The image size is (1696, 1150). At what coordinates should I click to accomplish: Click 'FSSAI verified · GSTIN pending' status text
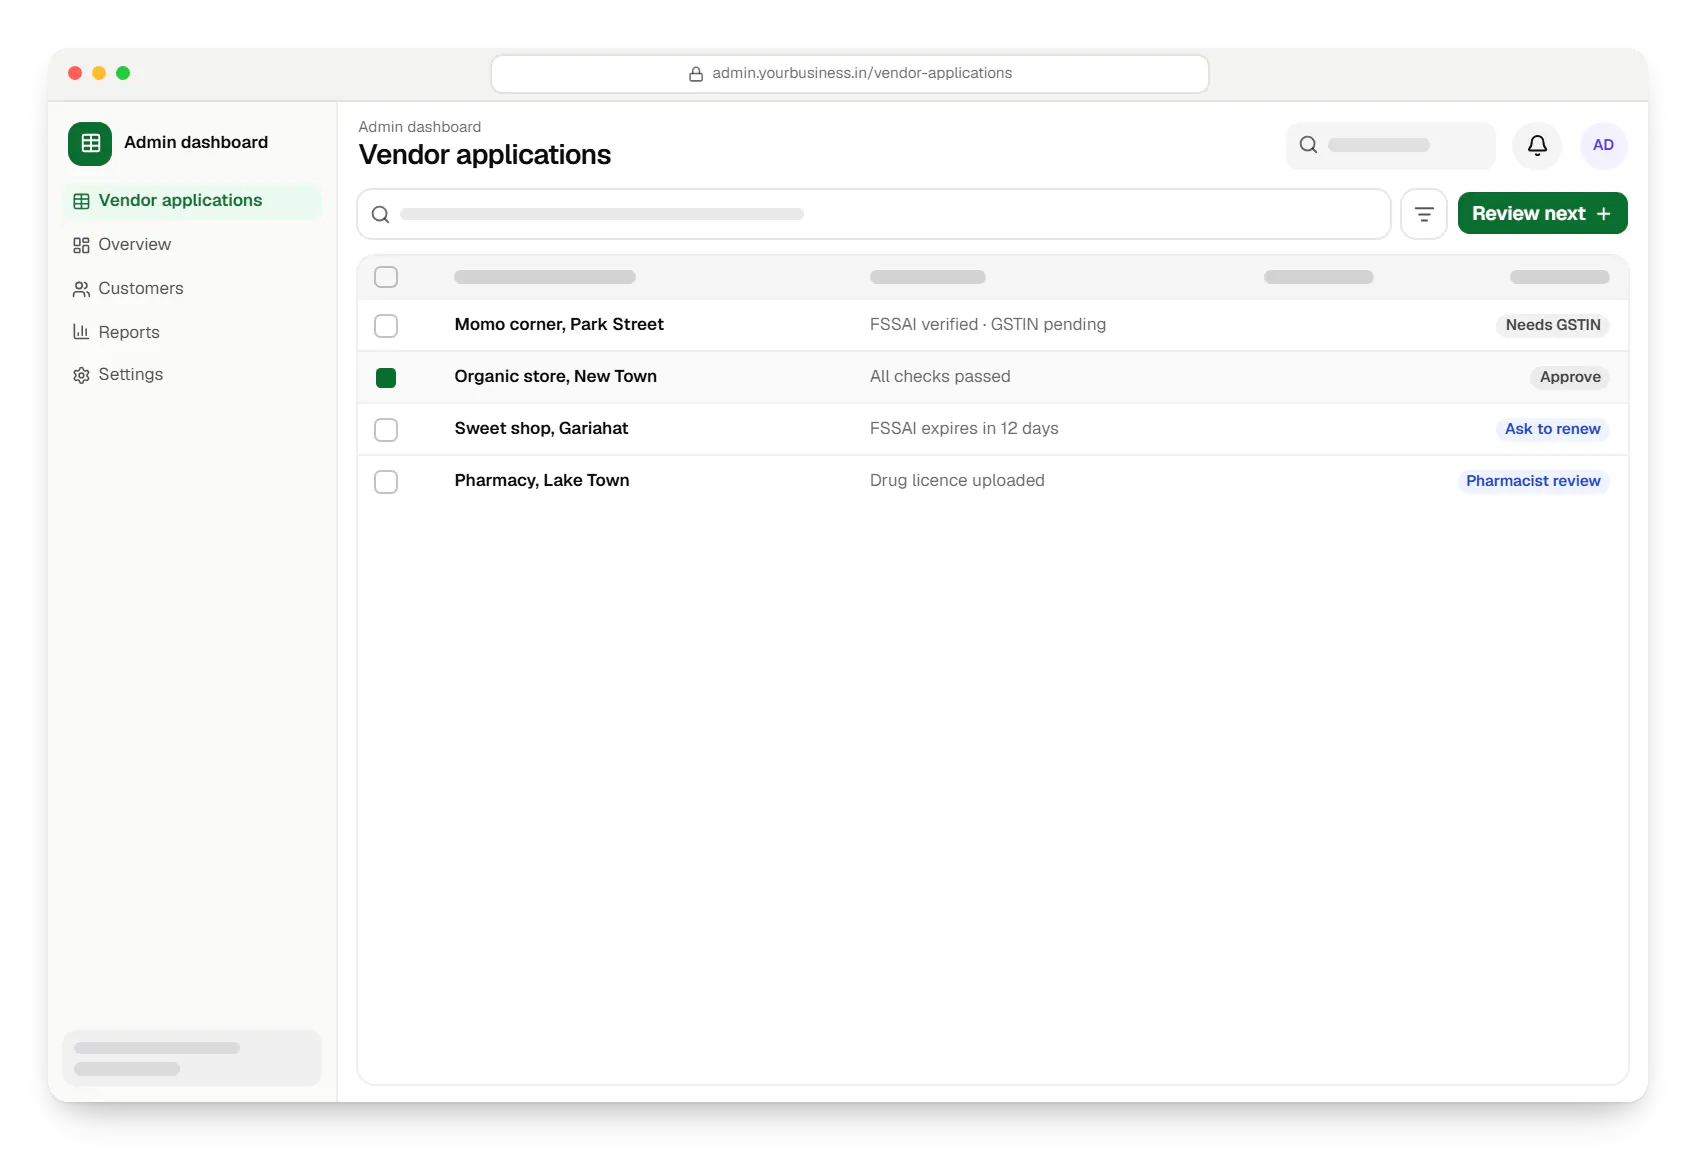coord(988,324)
